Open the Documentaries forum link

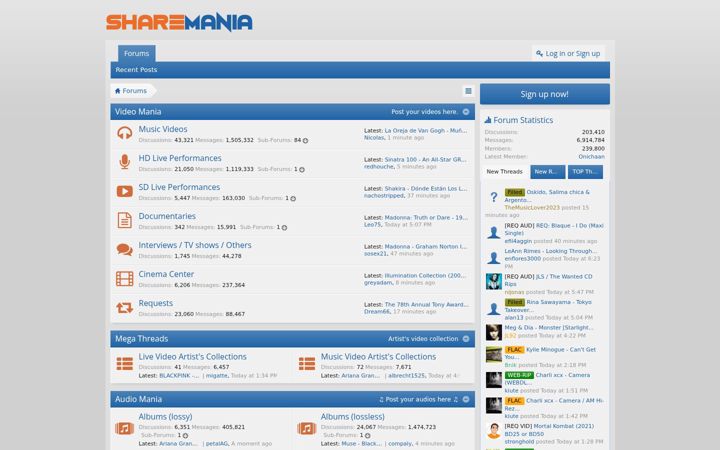pyautogui.click(x=167, y=216)
